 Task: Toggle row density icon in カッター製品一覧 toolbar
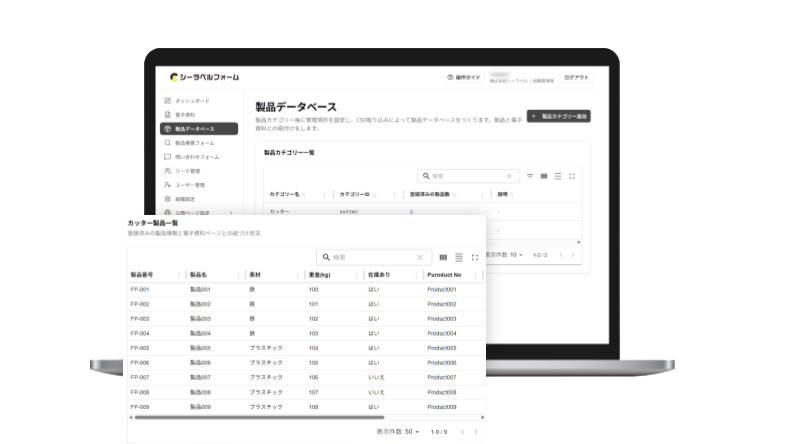[x=459, y=258]
